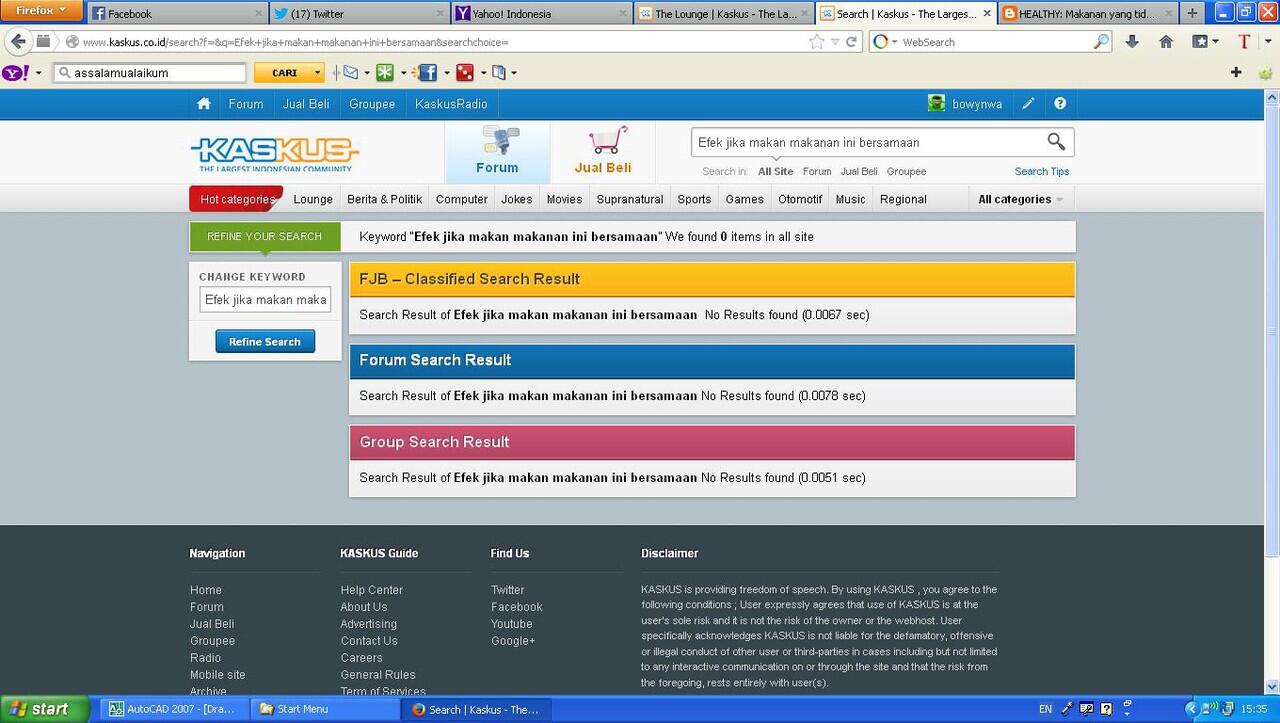Image resolution: width=1280 pixels, height=723 pixels.
Task: Open Twitter link under Find Us
Action: click(508, 590)
